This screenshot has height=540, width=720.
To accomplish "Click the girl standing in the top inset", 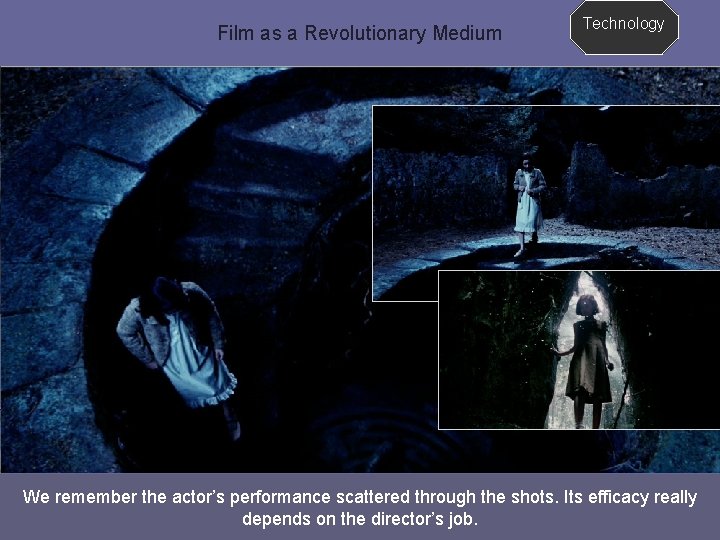I will point(529,205).
